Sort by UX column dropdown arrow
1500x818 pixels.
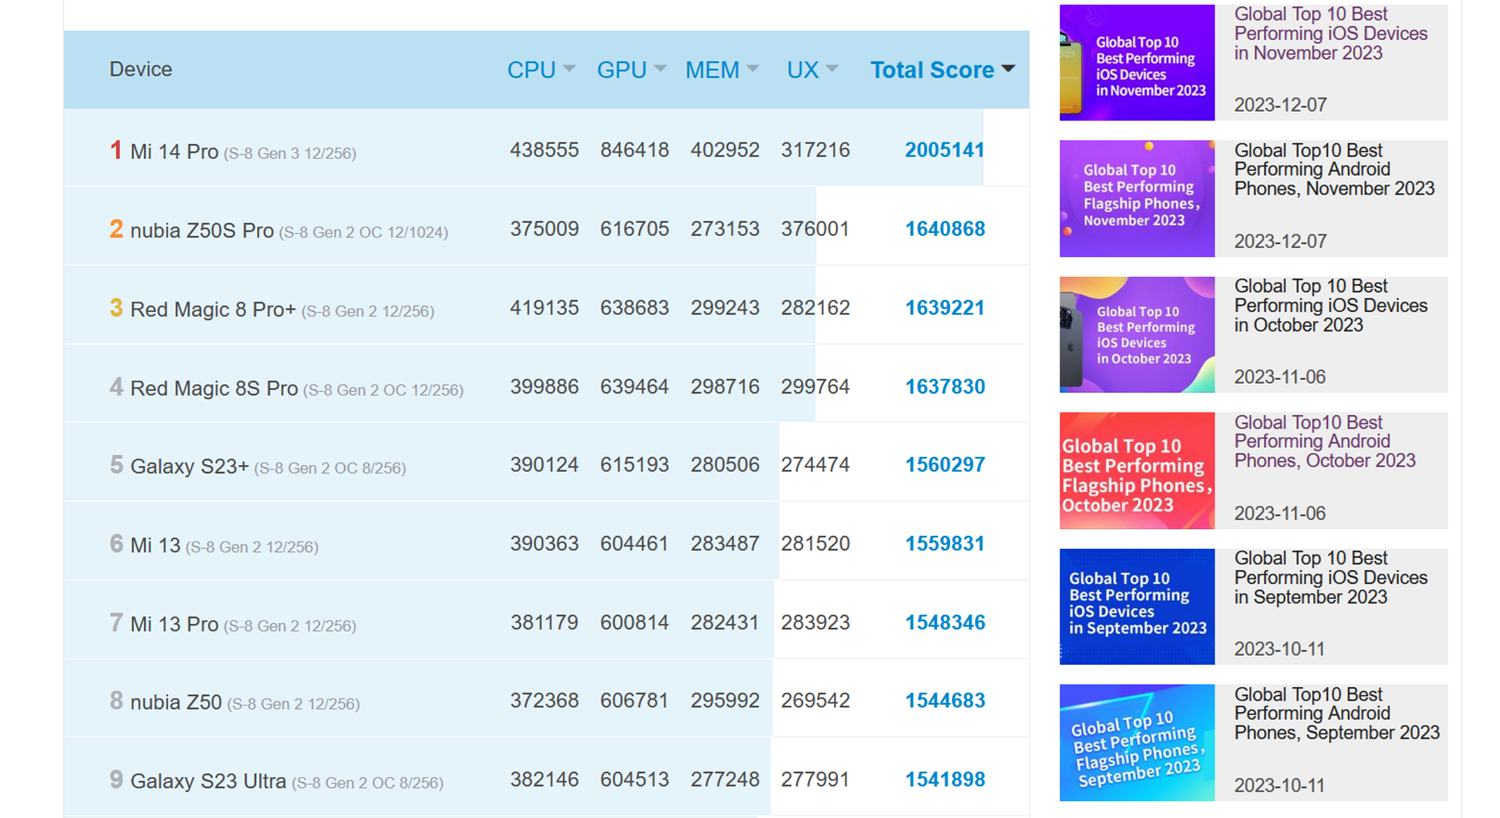tap(832, 69)
